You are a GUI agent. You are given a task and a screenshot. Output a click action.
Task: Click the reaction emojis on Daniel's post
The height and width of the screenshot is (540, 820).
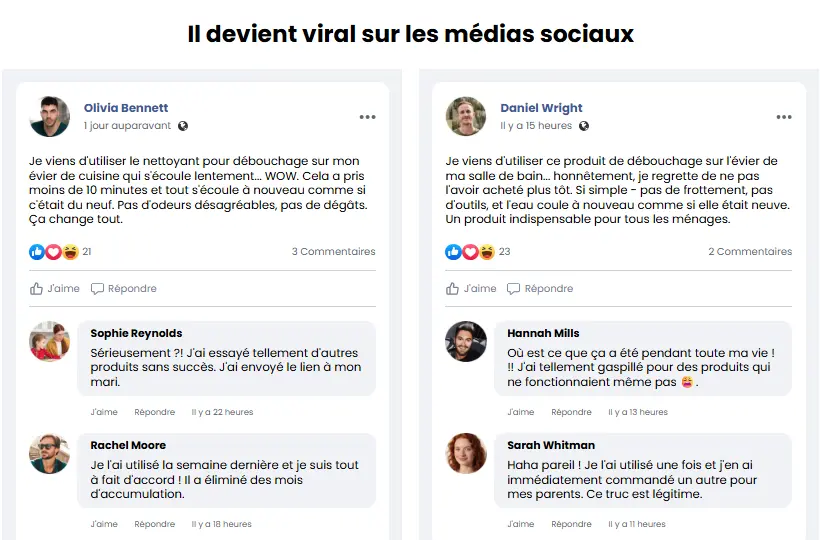click(x=470, y=252)
